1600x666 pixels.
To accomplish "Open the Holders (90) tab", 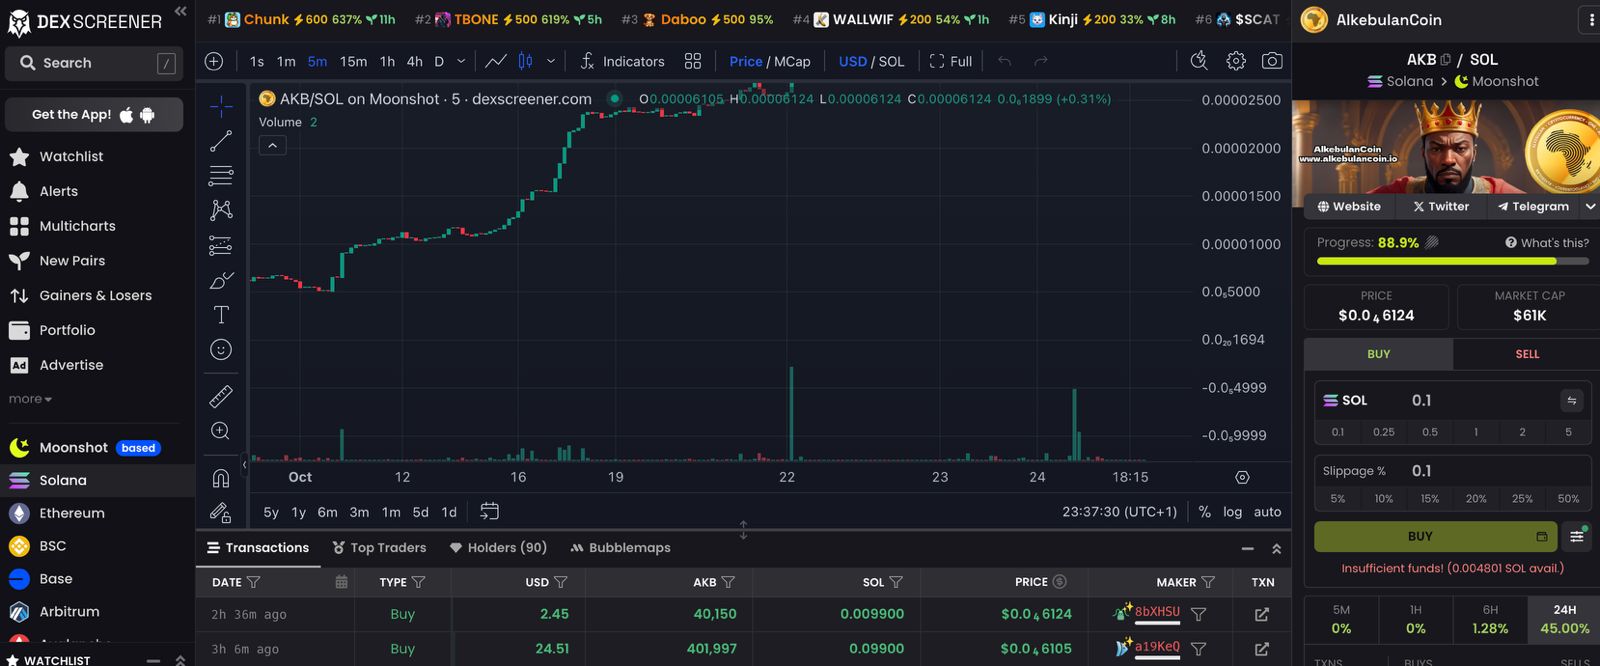I will 498,548.
